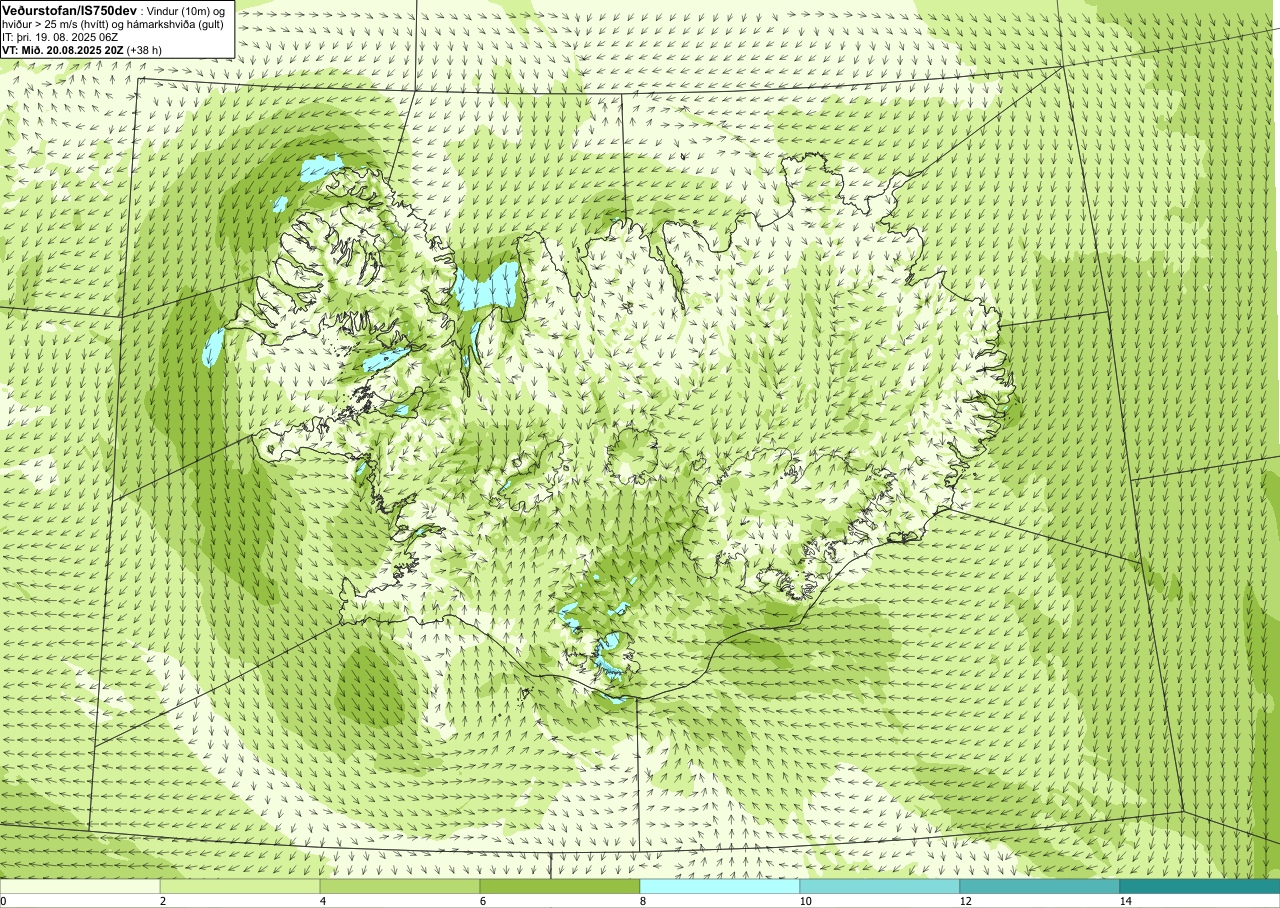Click the scale label '14'
Image resolution: width=1280 pixels, height=908 pixels.
coord(1125,901)
